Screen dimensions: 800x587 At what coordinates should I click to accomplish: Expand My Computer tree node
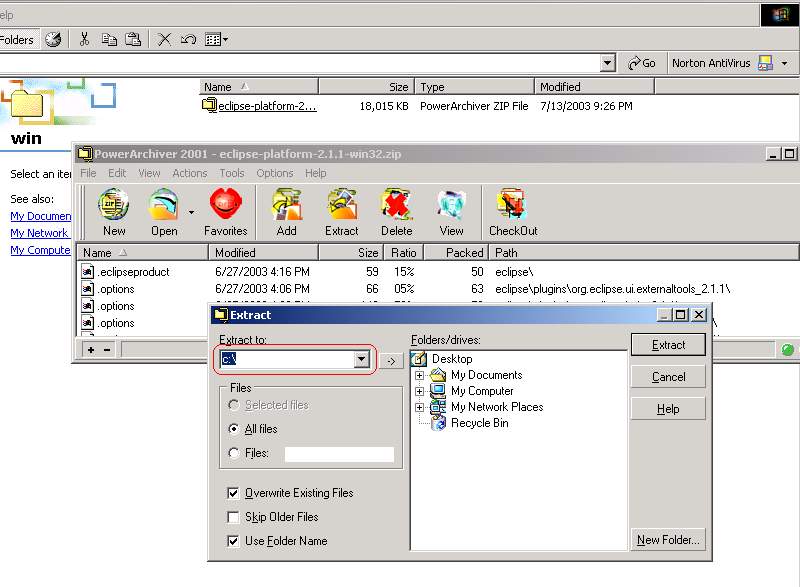[419, 391]
